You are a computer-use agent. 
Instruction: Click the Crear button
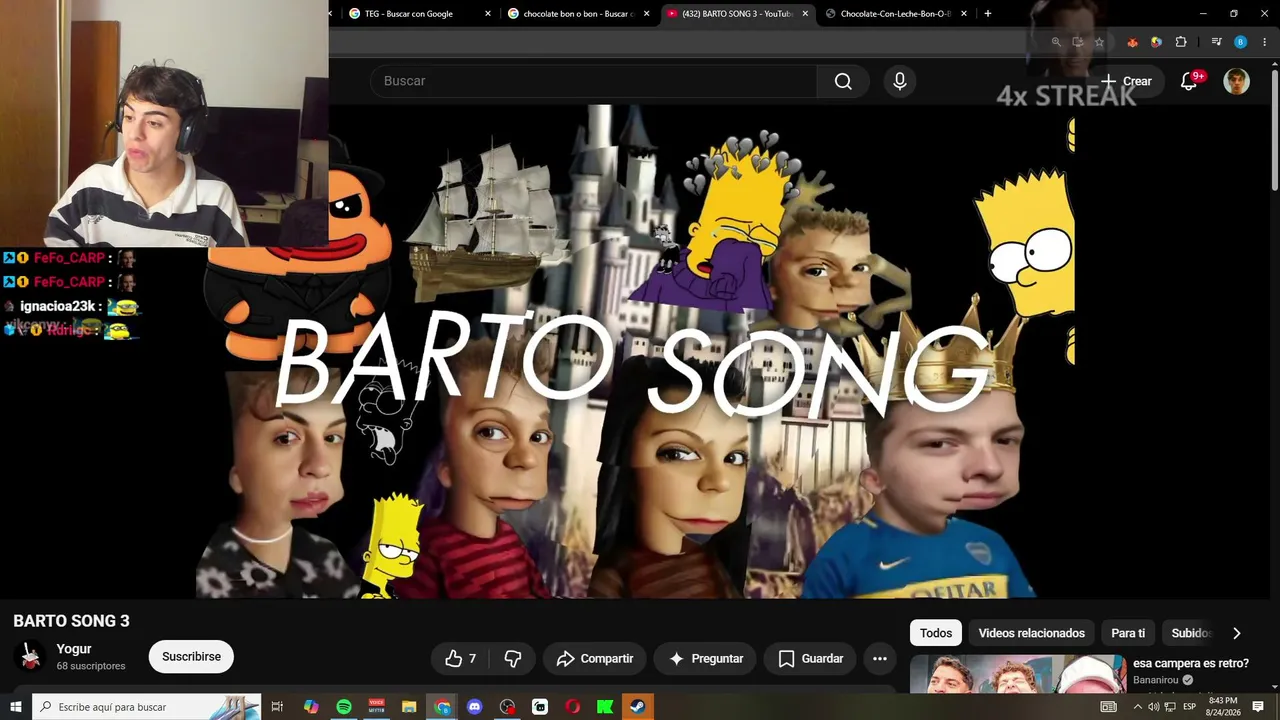click(1126, 81)
